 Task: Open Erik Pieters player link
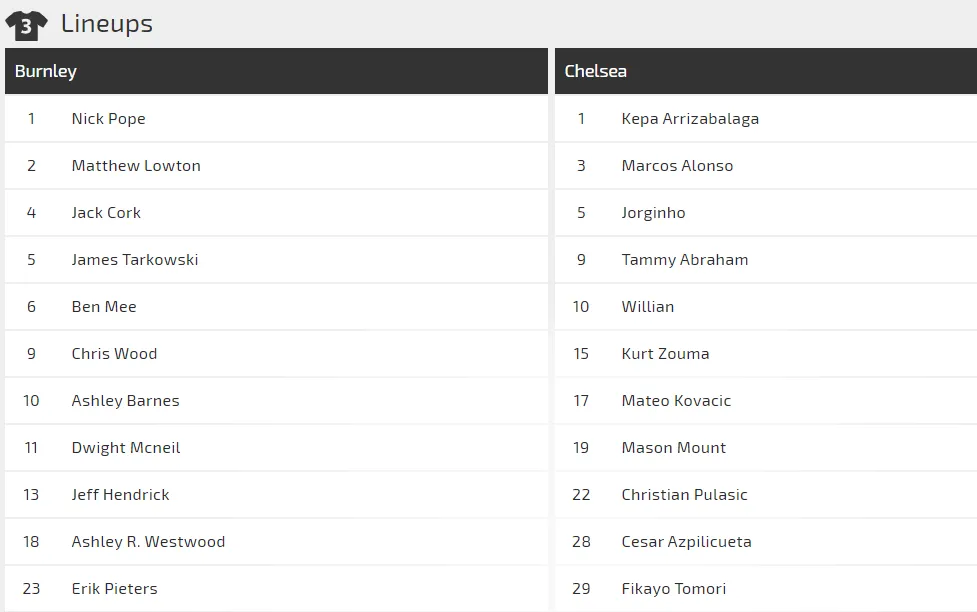coord(114,588)
